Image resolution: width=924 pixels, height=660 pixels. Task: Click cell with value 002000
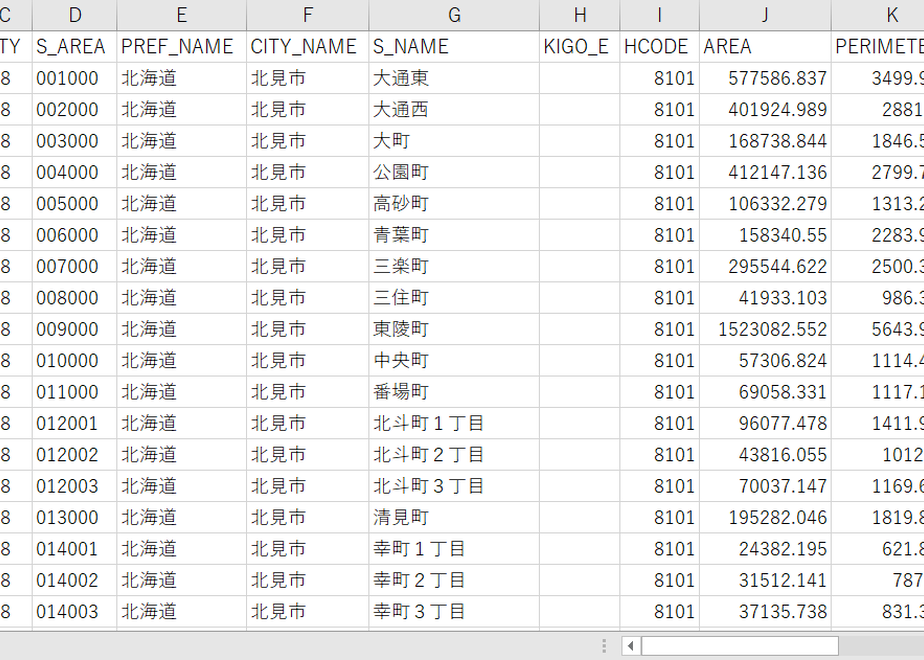75,110
